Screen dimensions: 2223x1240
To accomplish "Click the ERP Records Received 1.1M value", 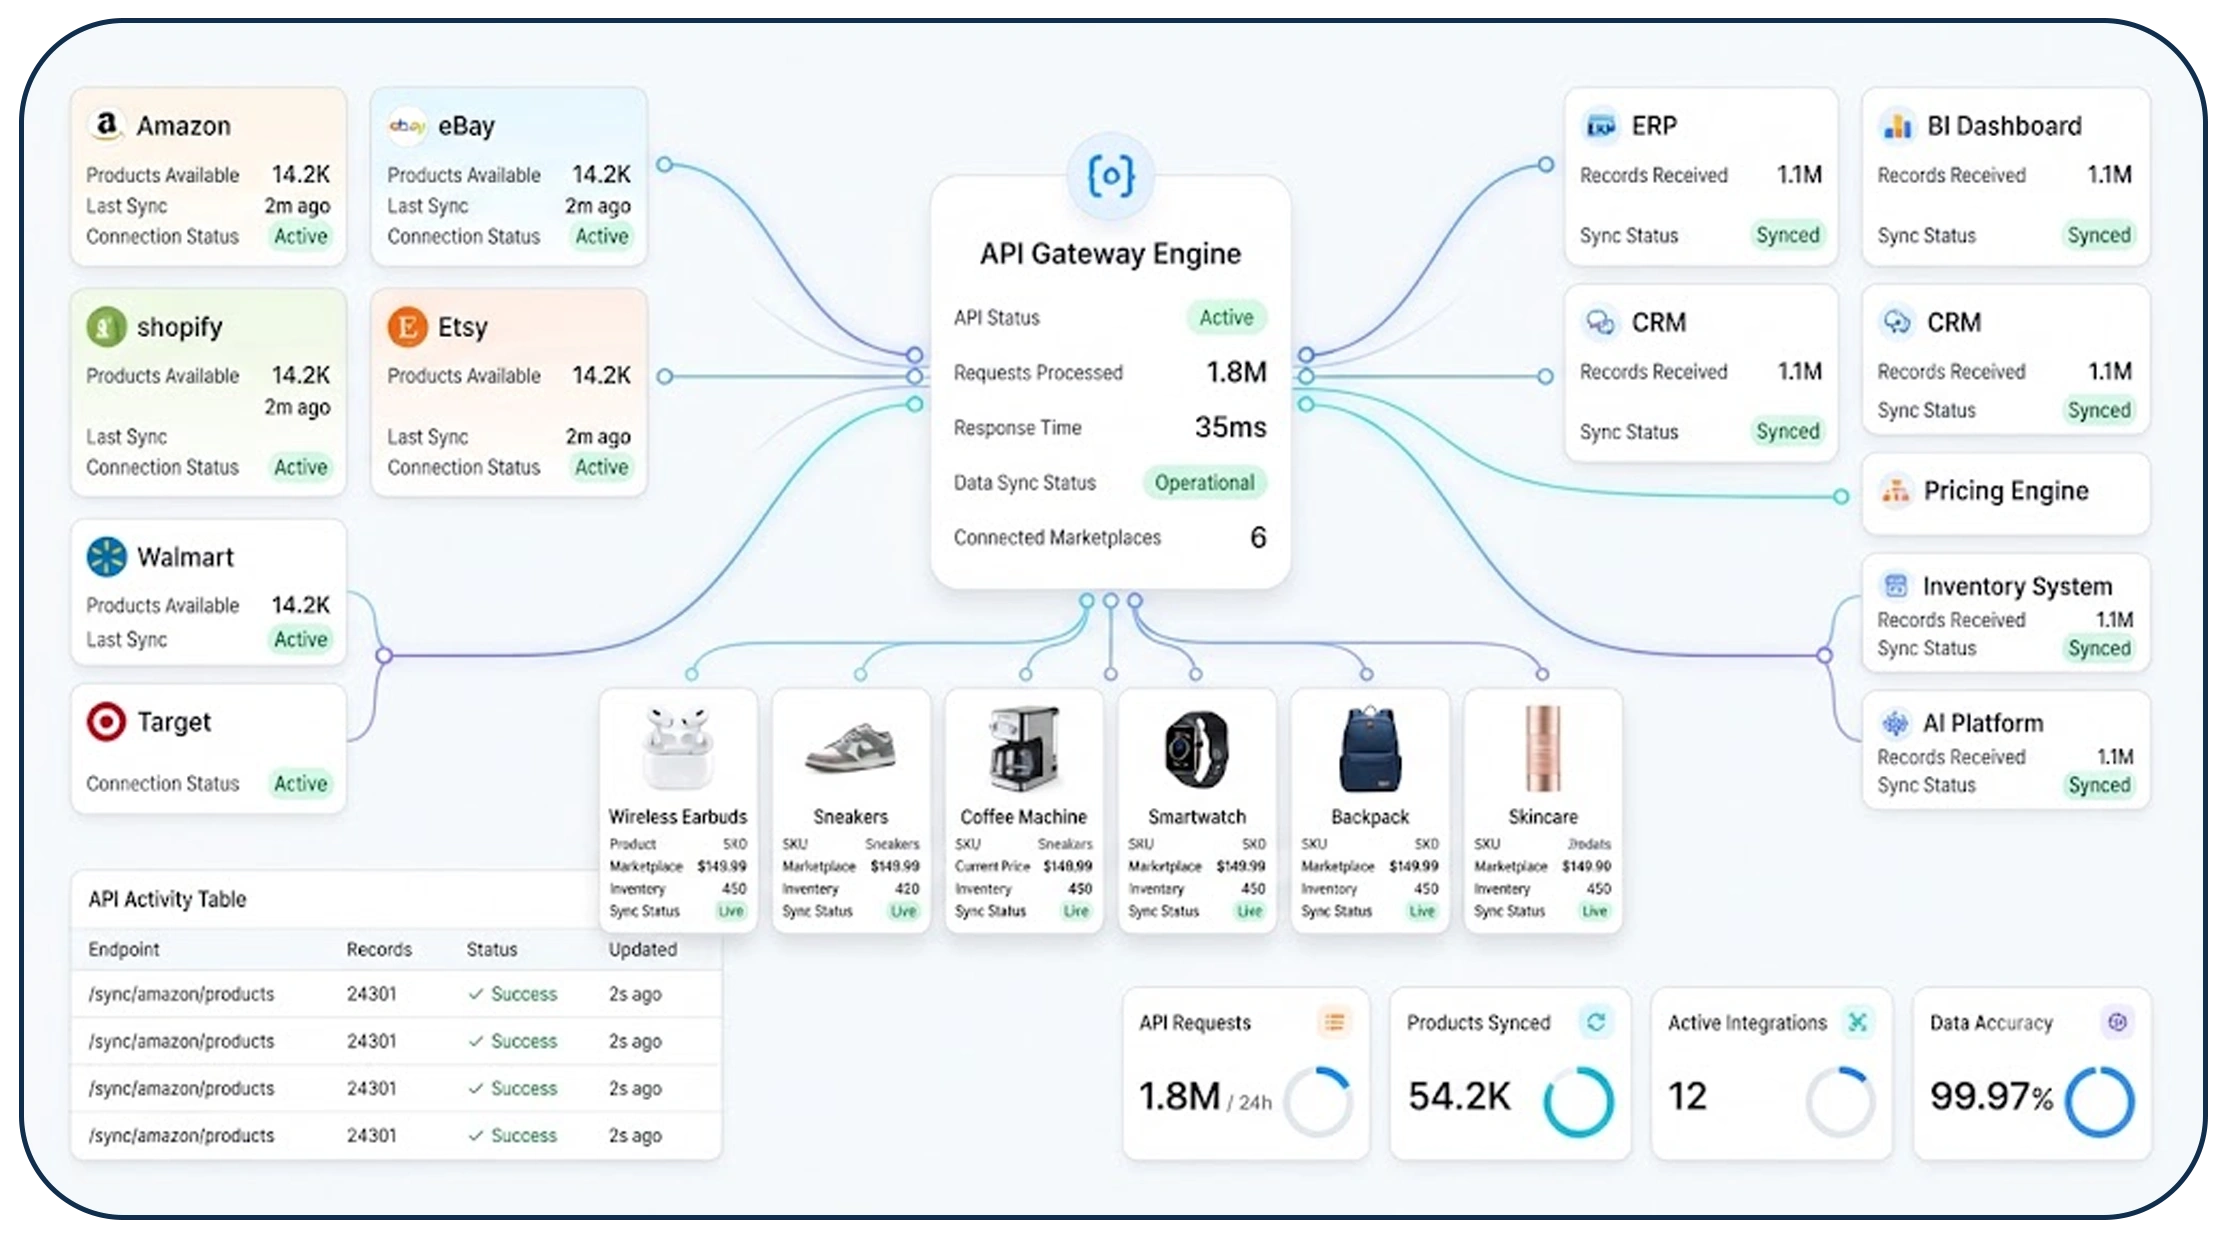I will (1799, 175).
